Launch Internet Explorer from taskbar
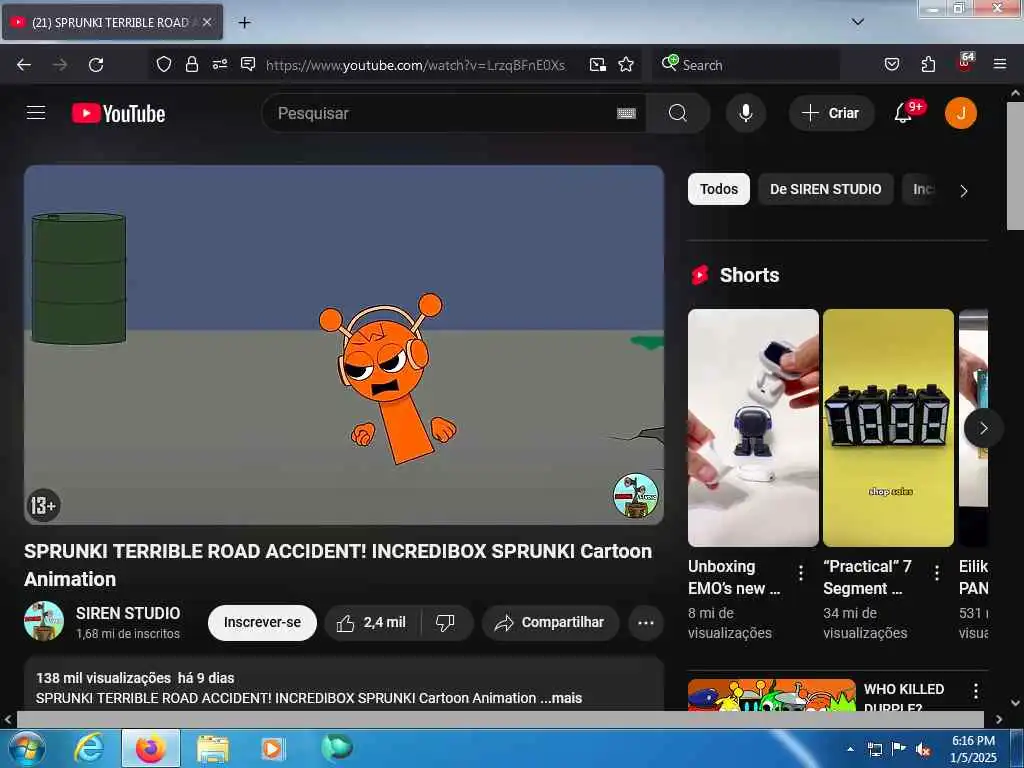 89,748
